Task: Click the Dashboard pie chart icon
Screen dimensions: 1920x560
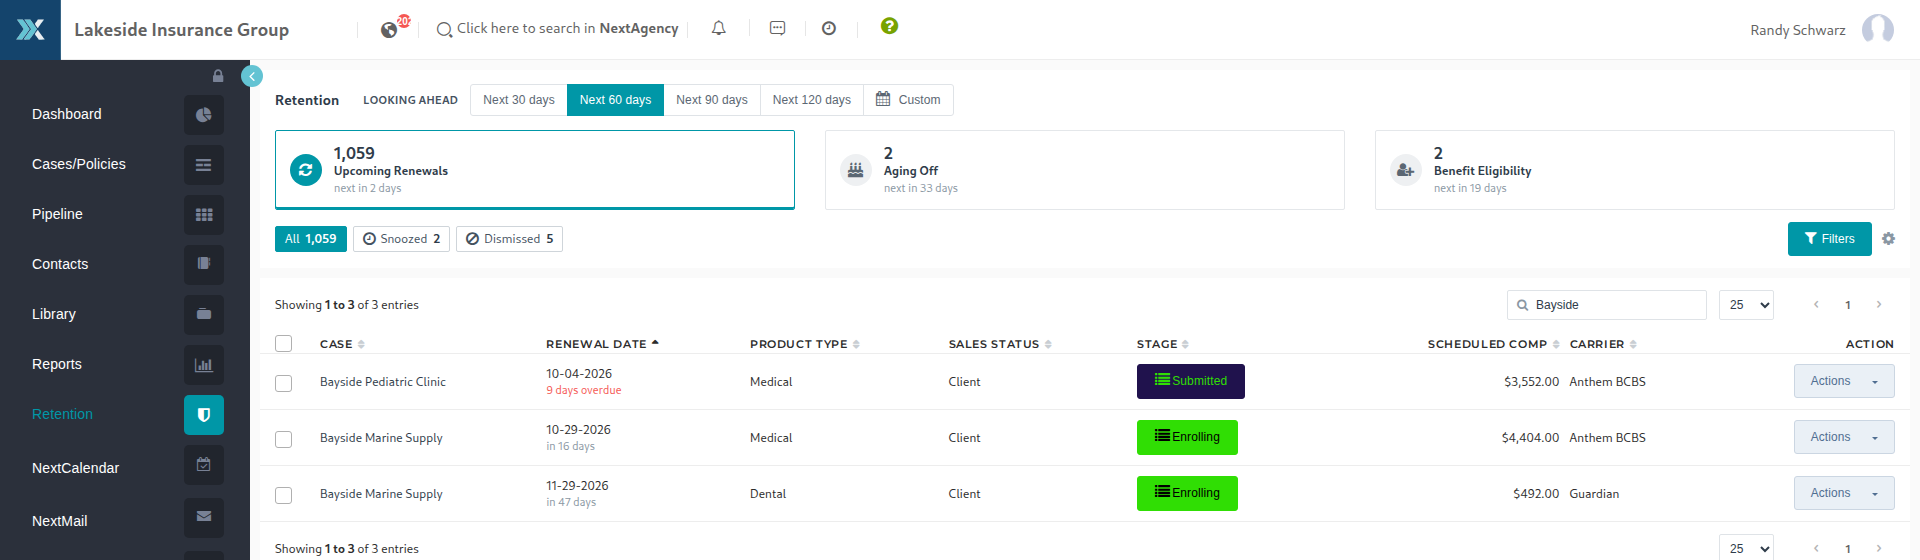Action: pos(204,115)
